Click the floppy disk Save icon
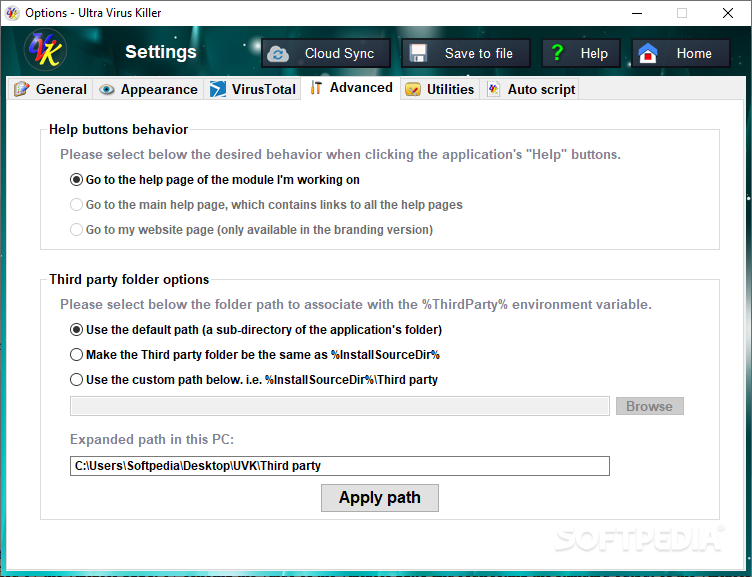 pyautogui.click(x=418, y=53)
